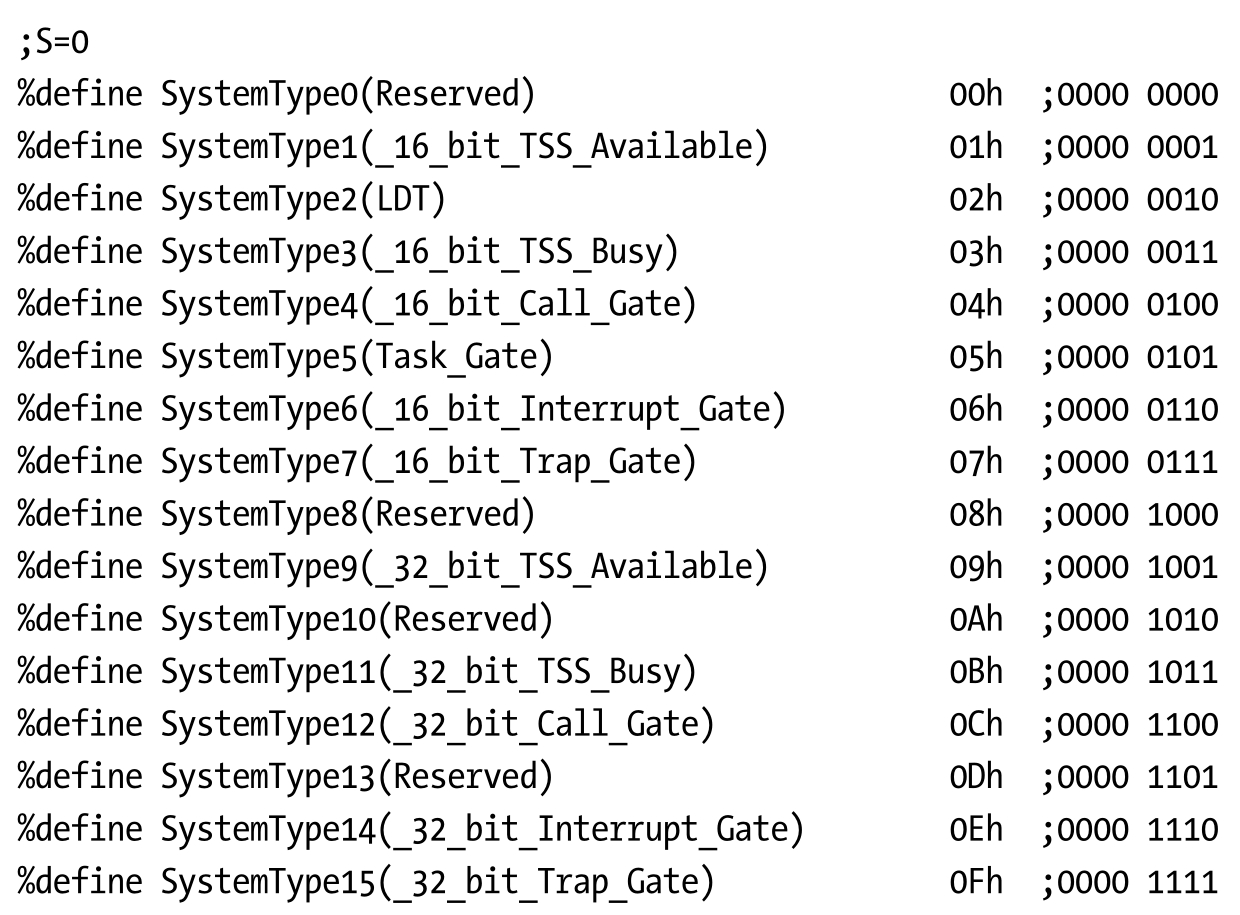The width and height of the screenshot is (1240, 915).
Task: Select the SystemType4(_16_bit_Call_Gate) text
Action: (428, 304)
